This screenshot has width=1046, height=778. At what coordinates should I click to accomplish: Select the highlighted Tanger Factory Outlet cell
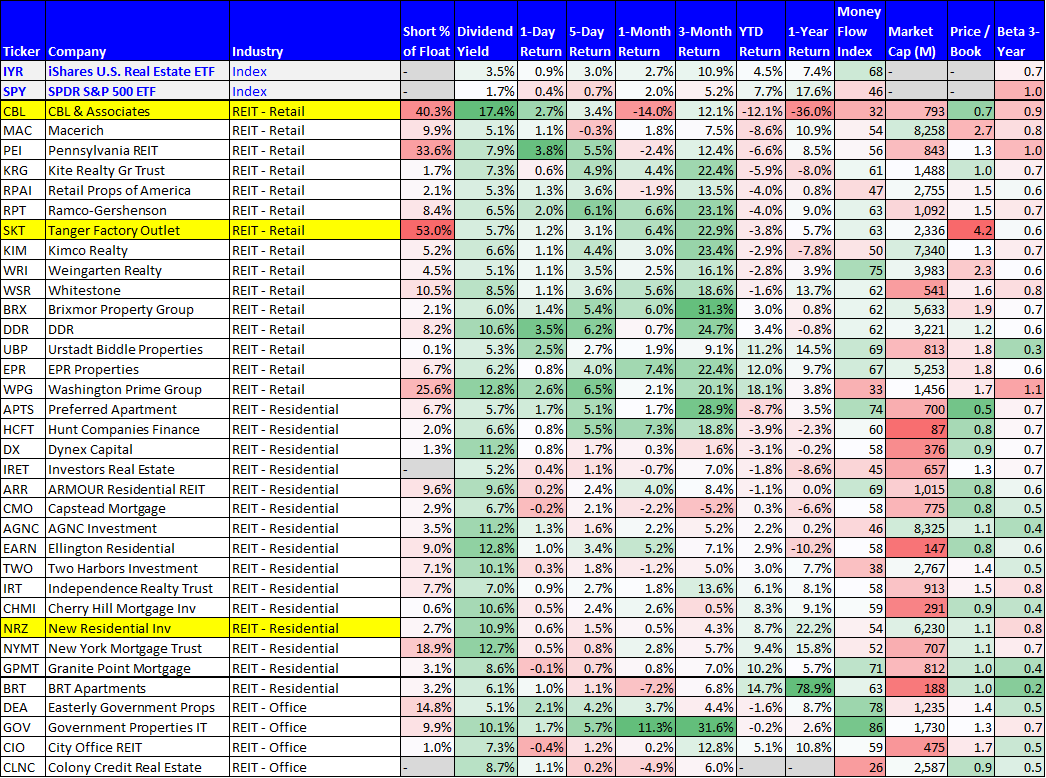137,231
